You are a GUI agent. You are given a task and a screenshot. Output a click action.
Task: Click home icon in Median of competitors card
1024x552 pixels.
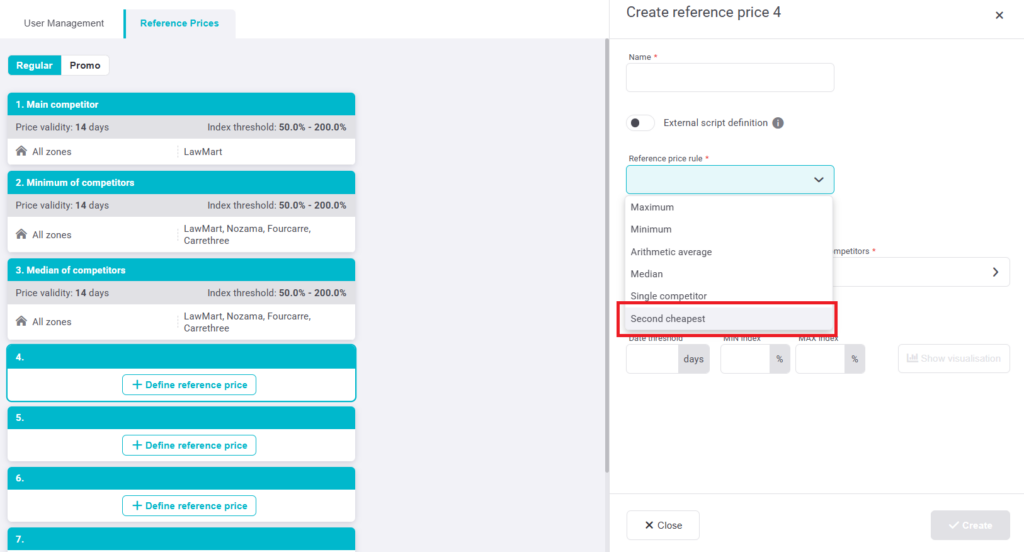[21, 321]
